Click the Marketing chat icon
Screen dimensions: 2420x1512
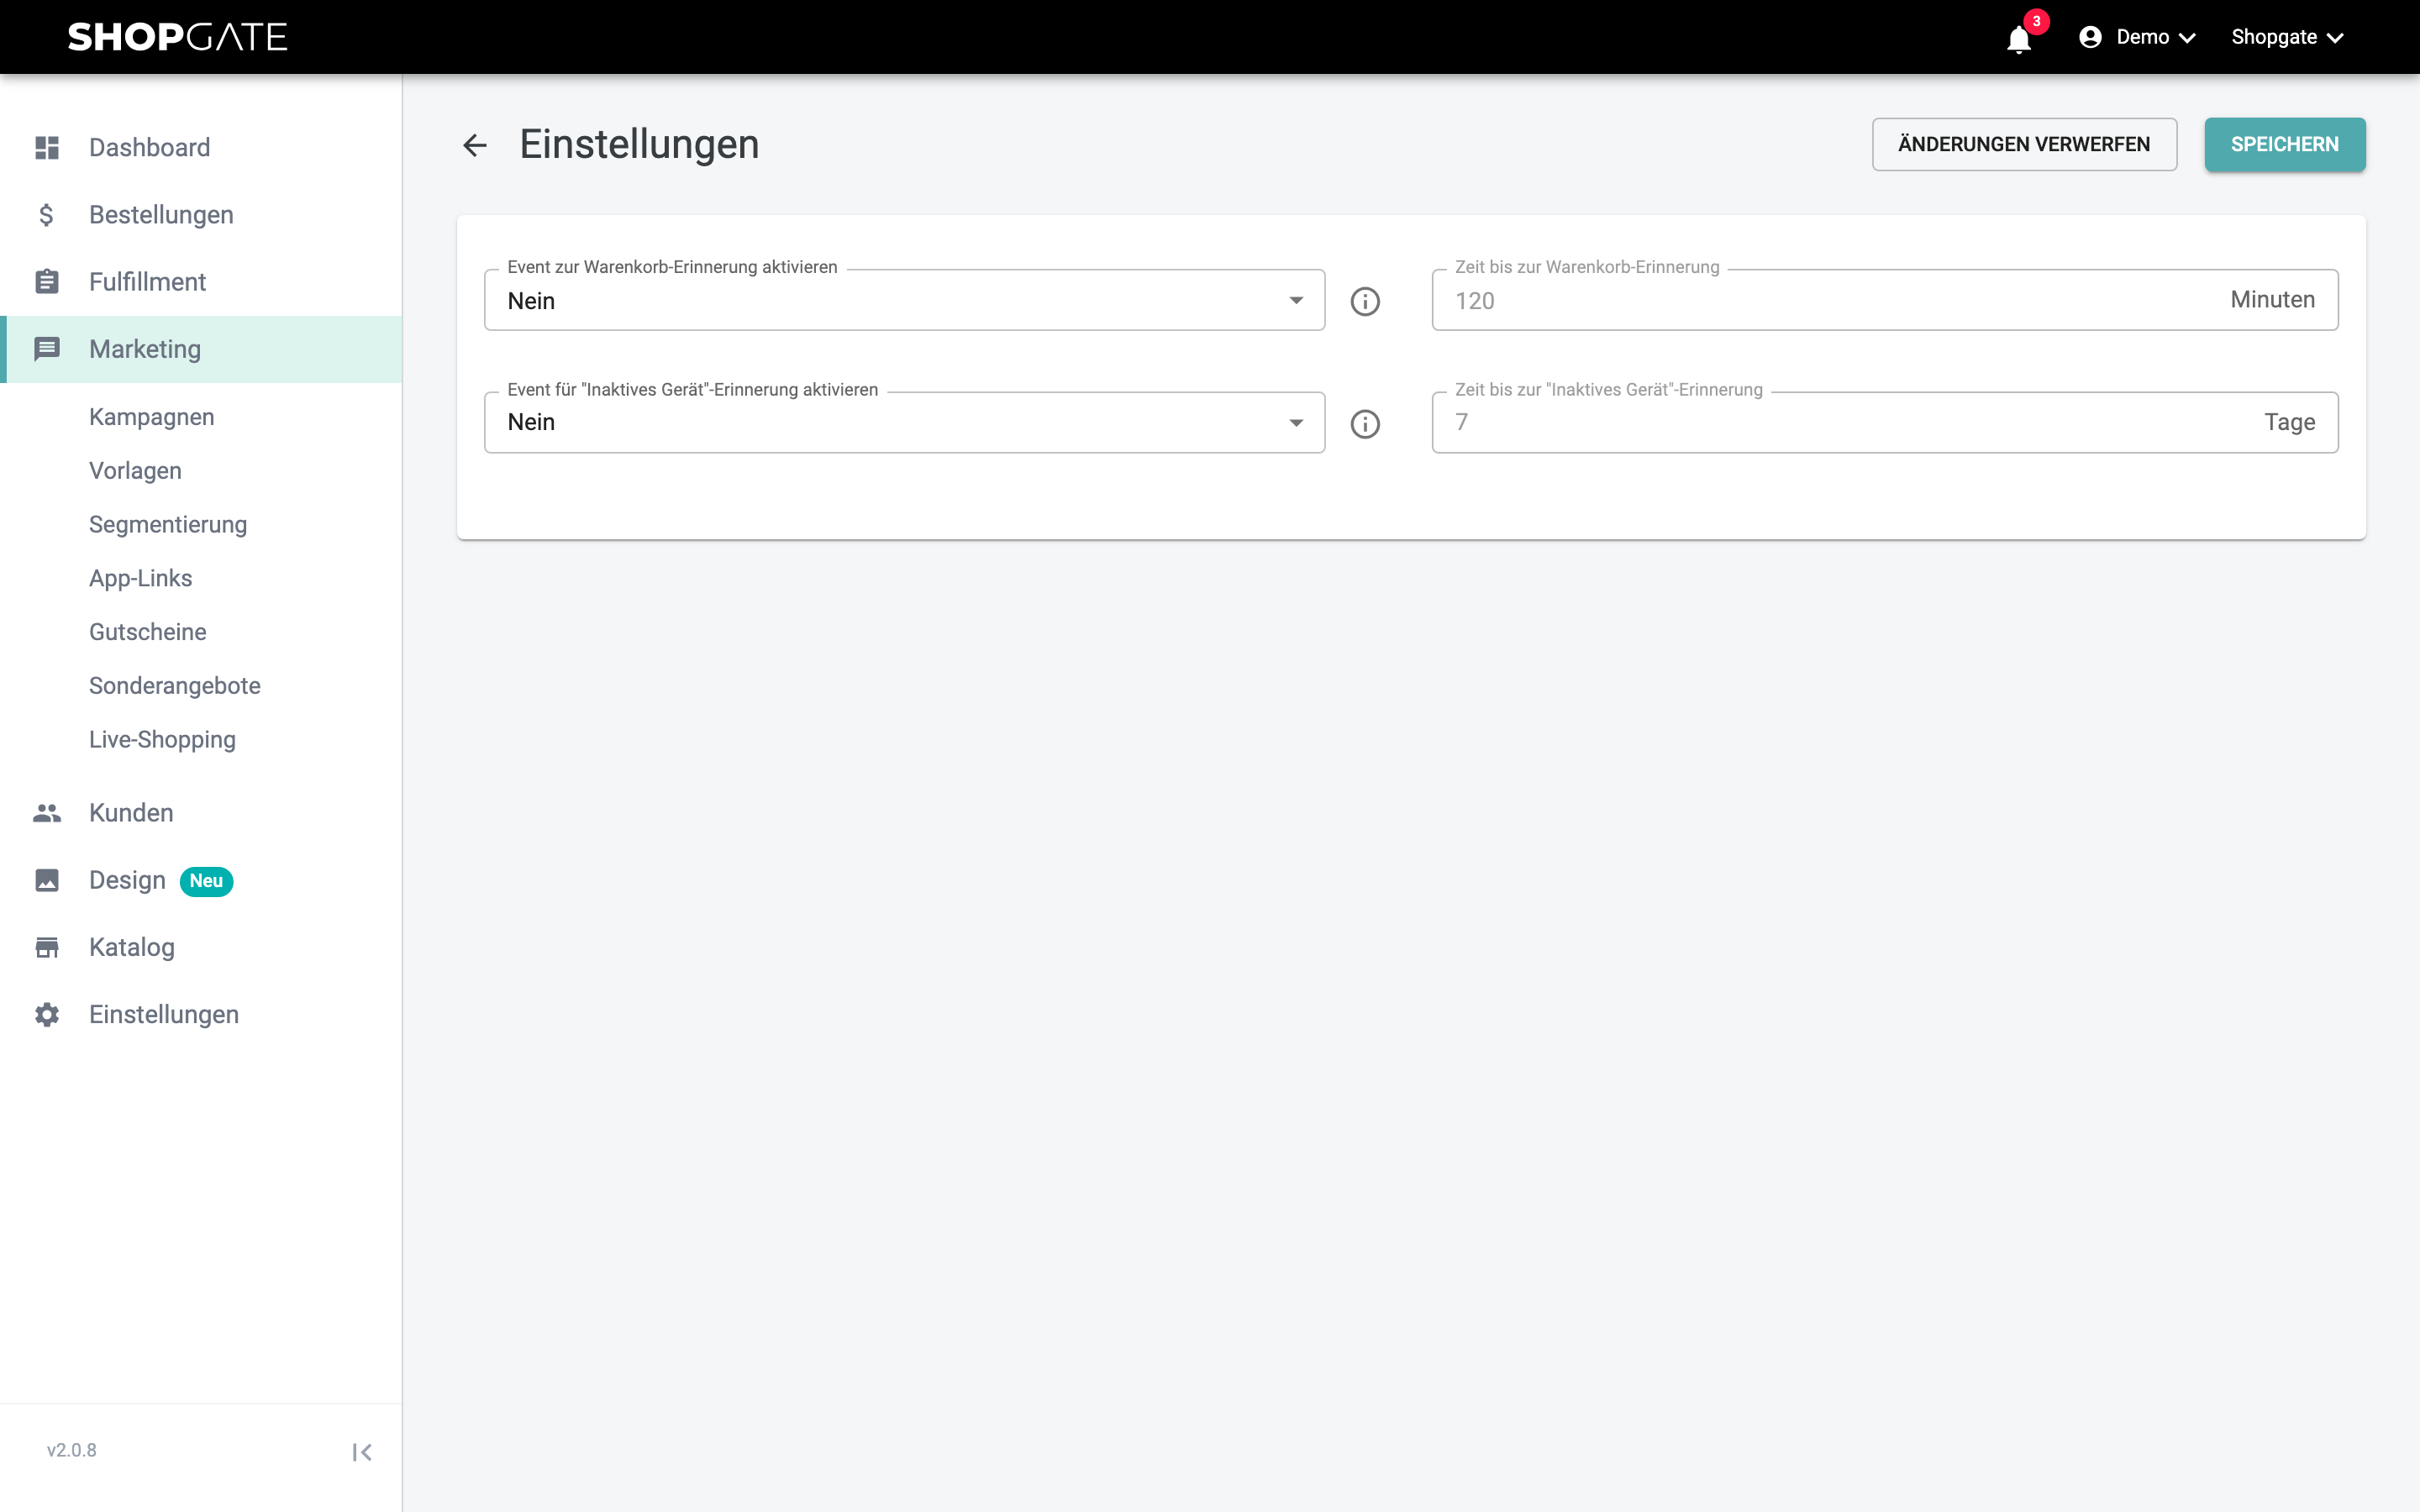tap(47, 349)
